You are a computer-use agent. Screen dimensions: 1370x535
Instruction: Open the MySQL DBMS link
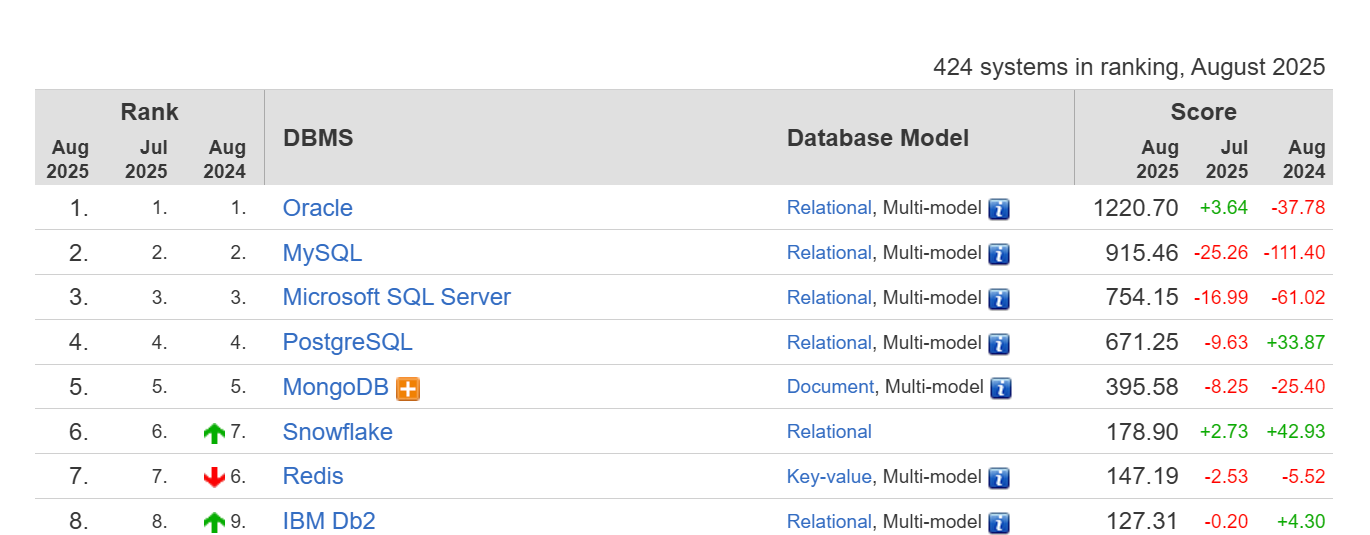(322, 253)
